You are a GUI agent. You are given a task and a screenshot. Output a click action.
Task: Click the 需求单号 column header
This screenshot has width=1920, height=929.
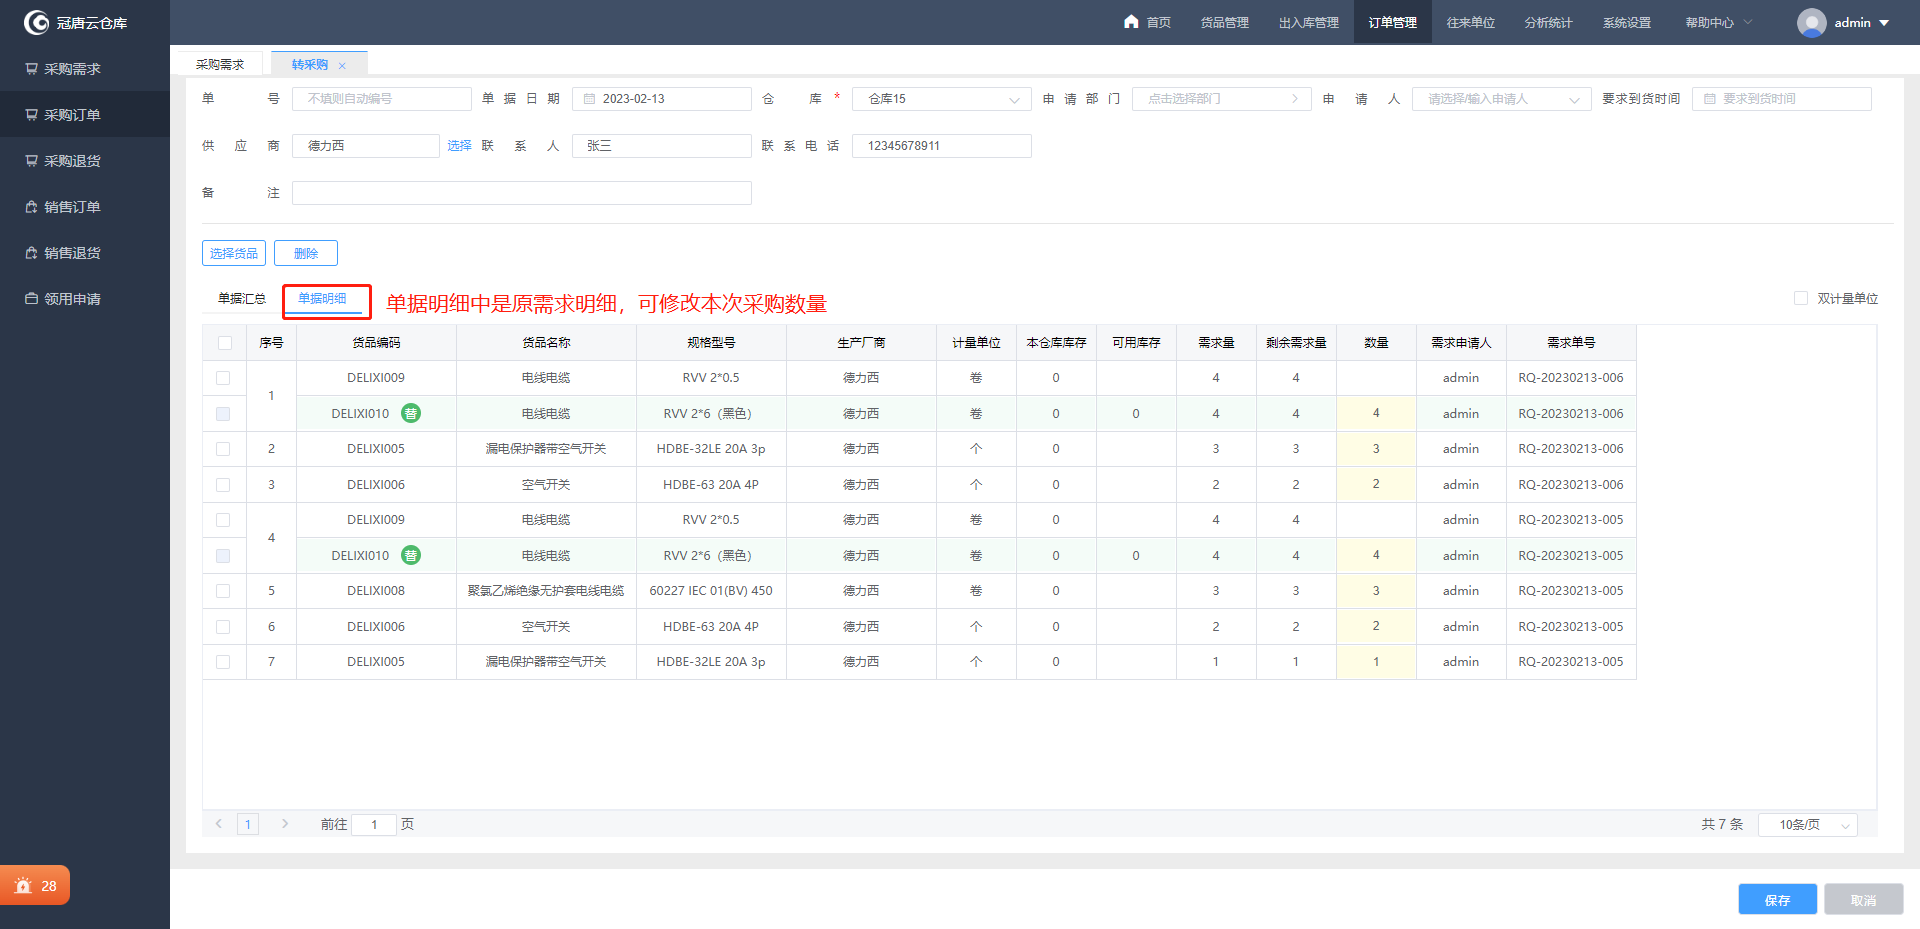pyautogui.click(x=1571, y=342)
